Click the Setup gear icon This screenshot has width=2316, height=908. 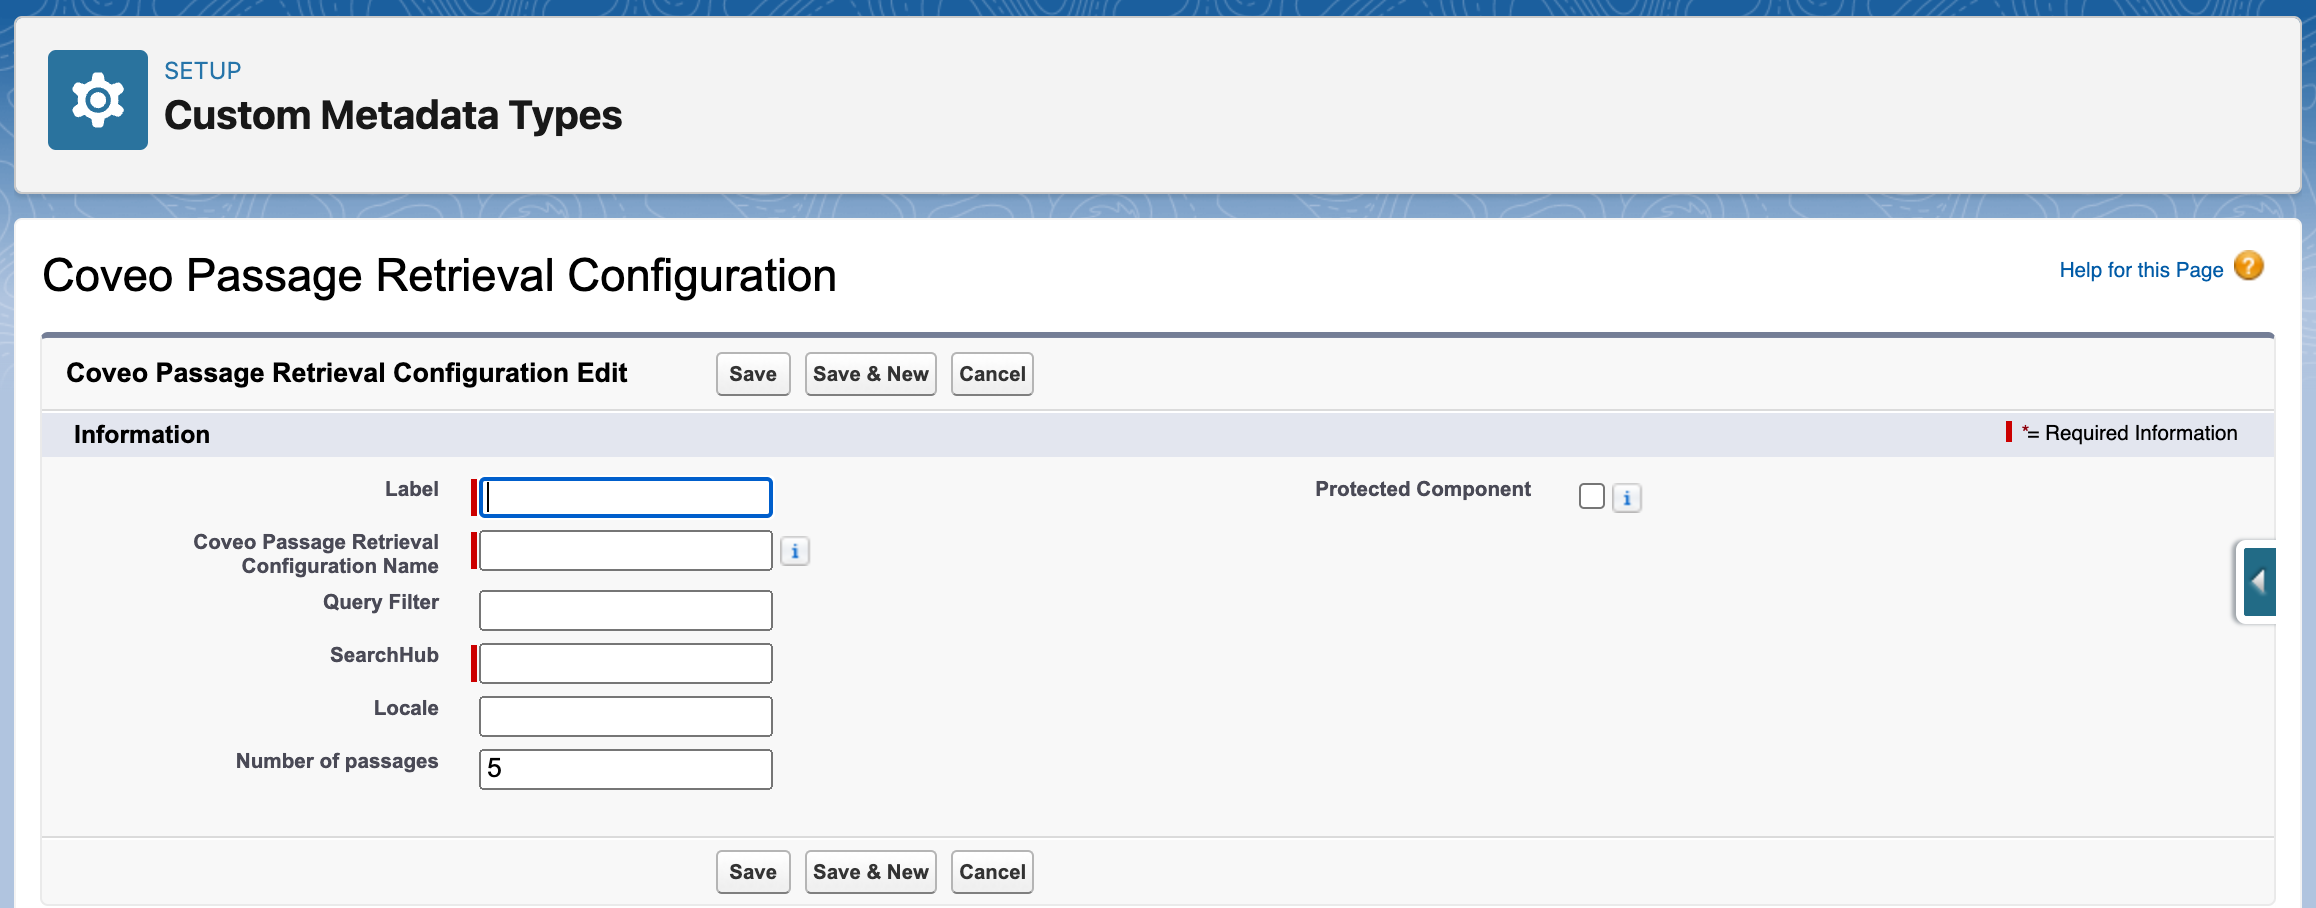(98, 100)
